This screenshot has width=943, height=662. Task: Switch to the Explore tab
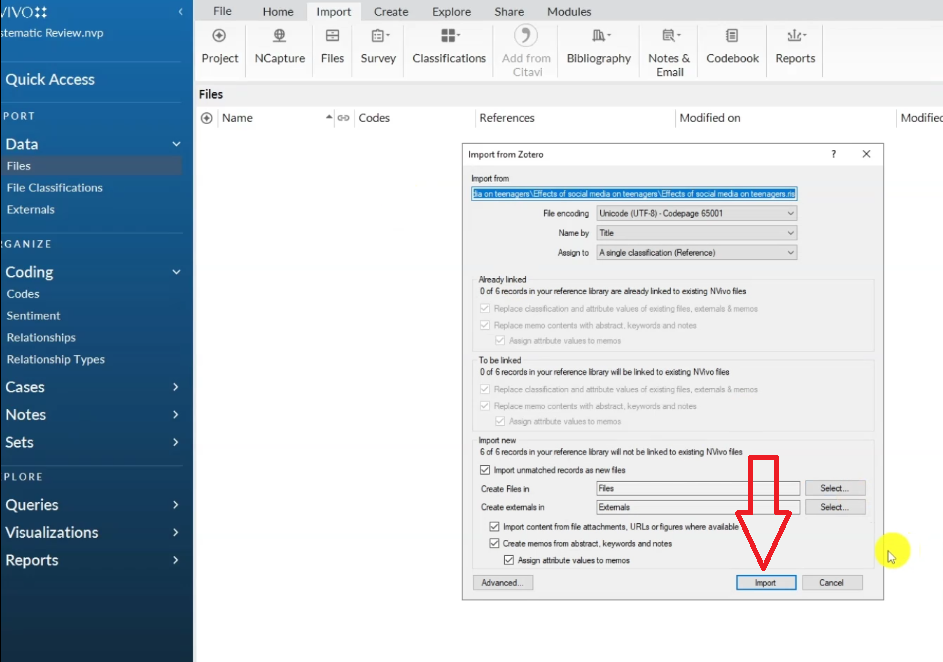(x=451, y=11)
